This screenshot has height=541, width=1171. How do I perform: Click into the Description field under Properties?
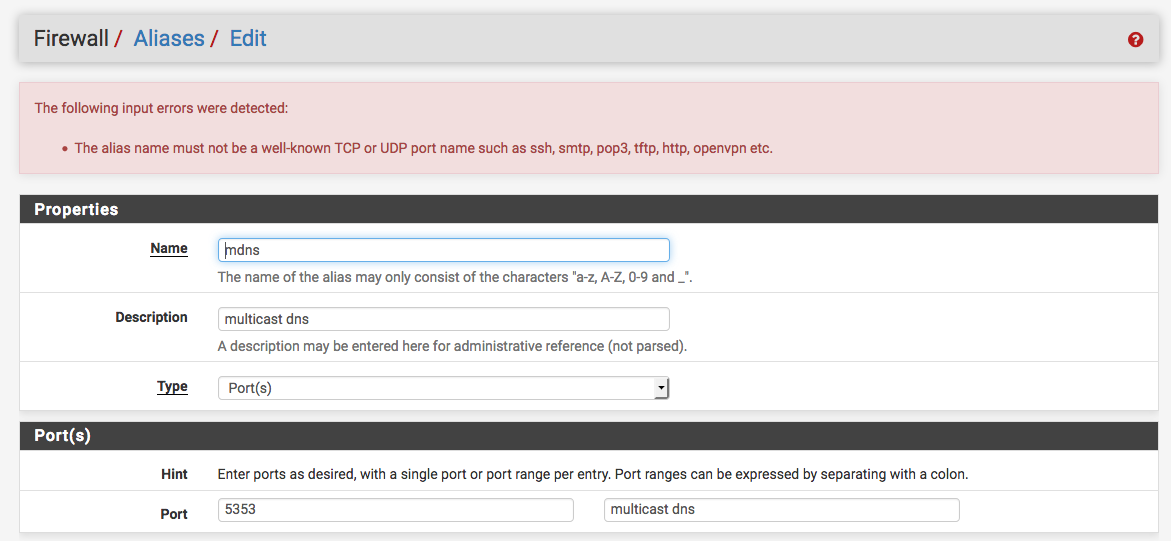pyautogui.click(x=444, y=319)
